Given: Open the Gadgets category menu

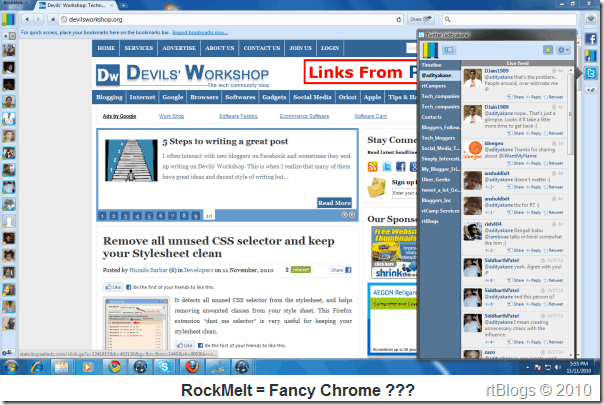Looking at the screenshot, I should point(274,97).
